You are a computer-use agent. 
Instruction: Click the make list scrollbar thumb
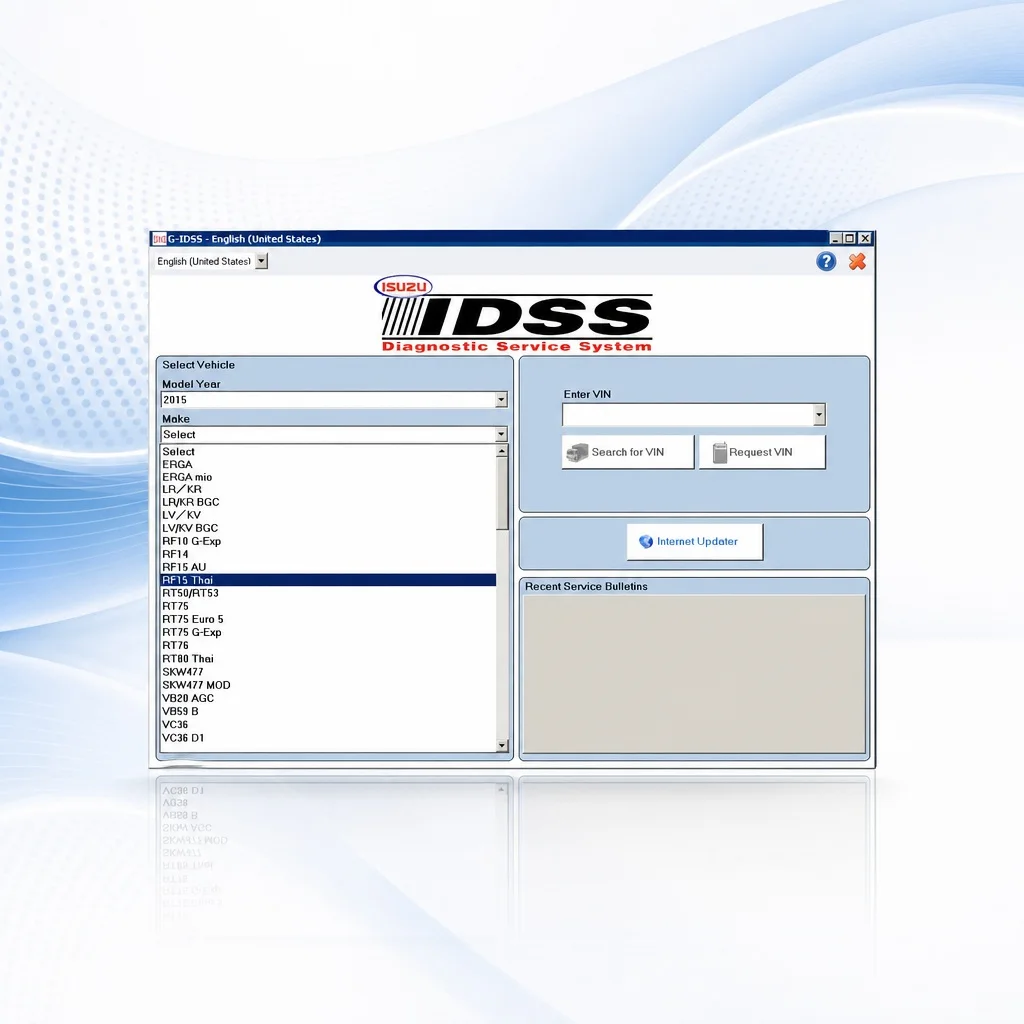tap(502, 494)
